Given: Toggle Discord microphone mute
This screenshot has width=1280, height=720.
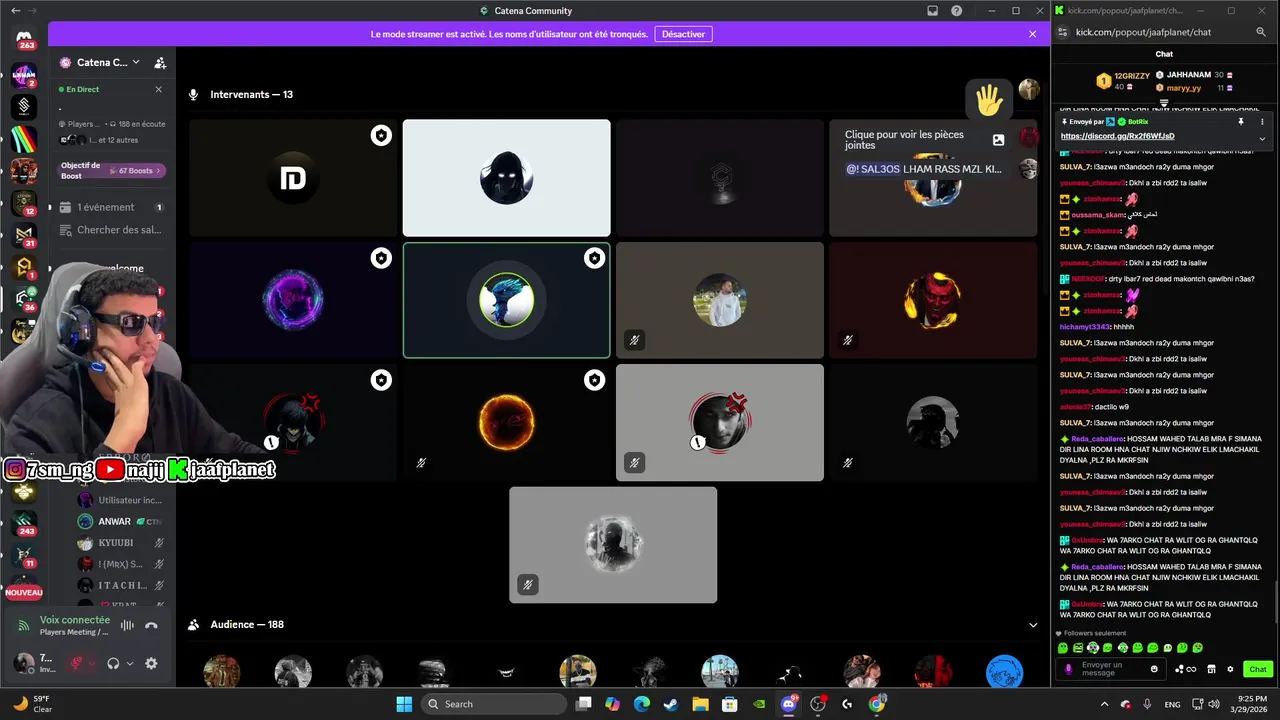Looking at the screenshot, I should click(75, 663).
